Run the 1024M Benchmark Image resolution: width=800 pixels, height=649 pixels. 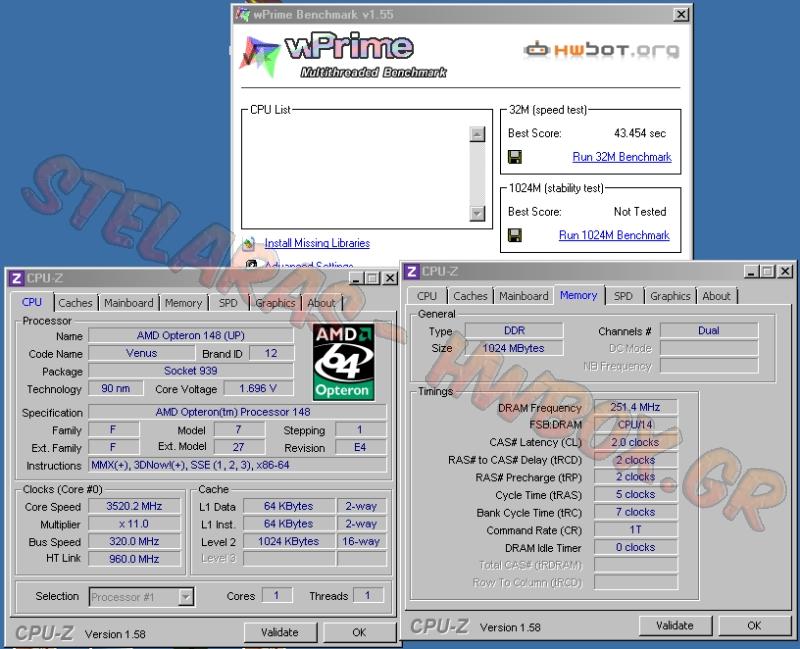(x=614, y=235)
